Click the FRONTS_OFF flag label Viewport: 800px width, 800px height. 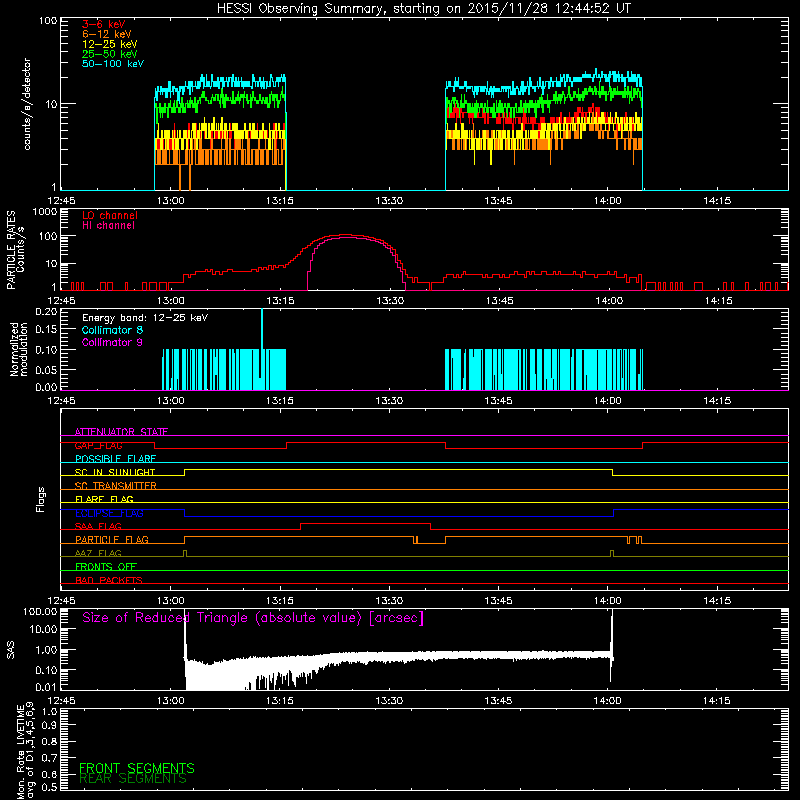click(106, 566)
